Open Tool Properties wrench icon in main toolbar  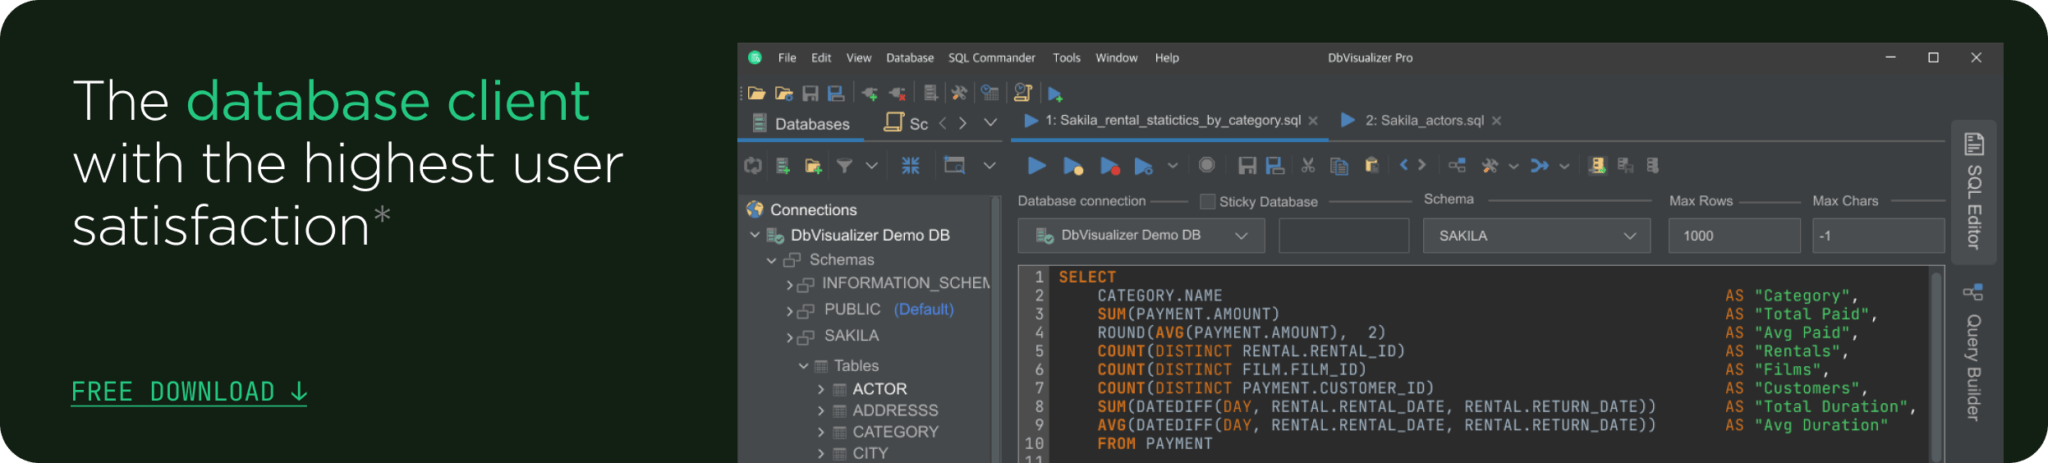coord(959,93)
